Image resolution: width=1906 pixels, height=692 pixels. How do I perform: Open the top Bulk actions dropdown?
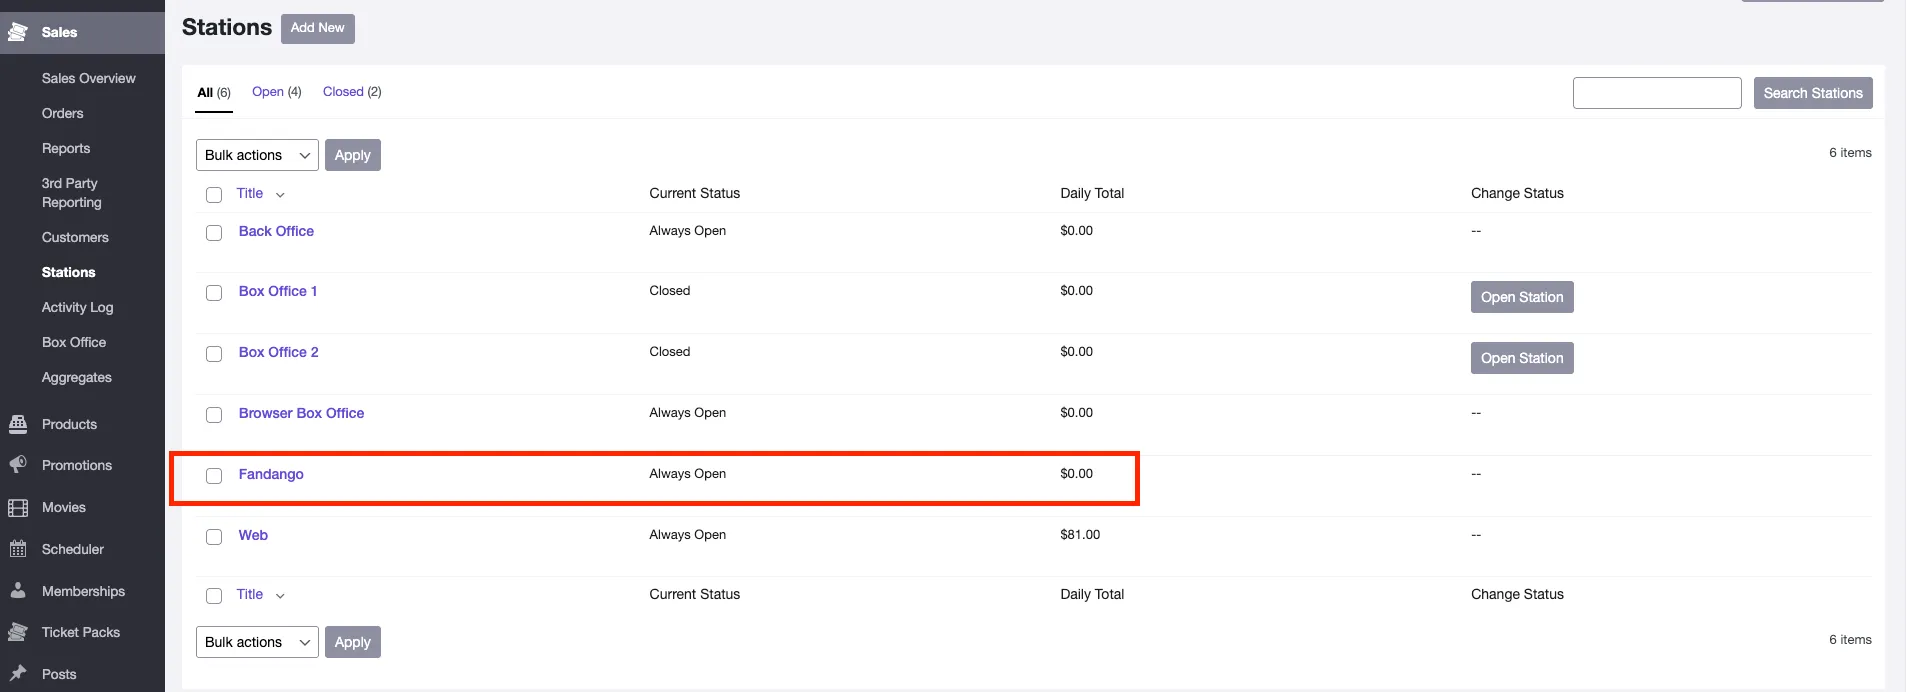coord(257,155)
